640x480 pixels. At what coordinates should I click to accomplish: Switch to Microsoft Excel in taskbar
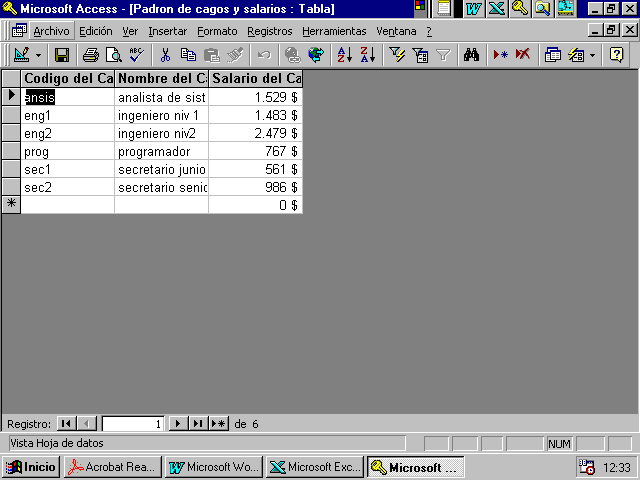tap(315, 467)
